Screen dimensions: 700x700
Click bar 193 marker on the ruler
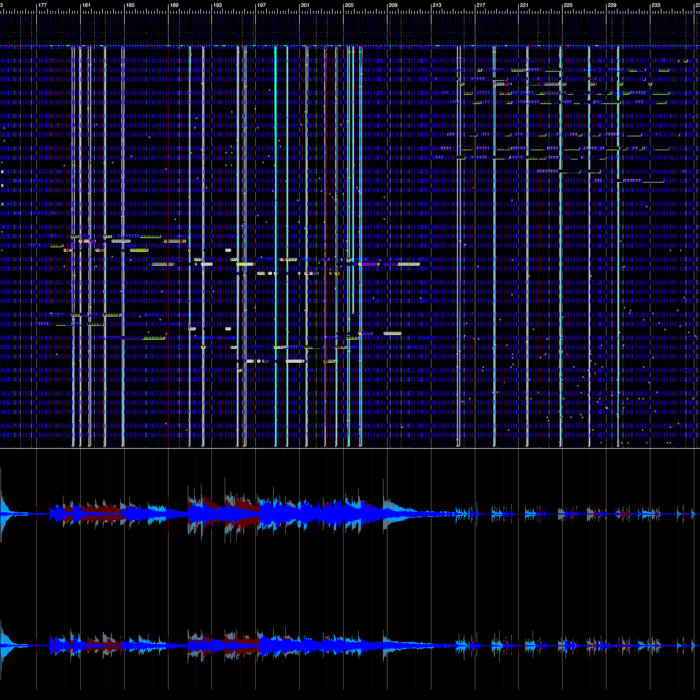pos(218,5)
